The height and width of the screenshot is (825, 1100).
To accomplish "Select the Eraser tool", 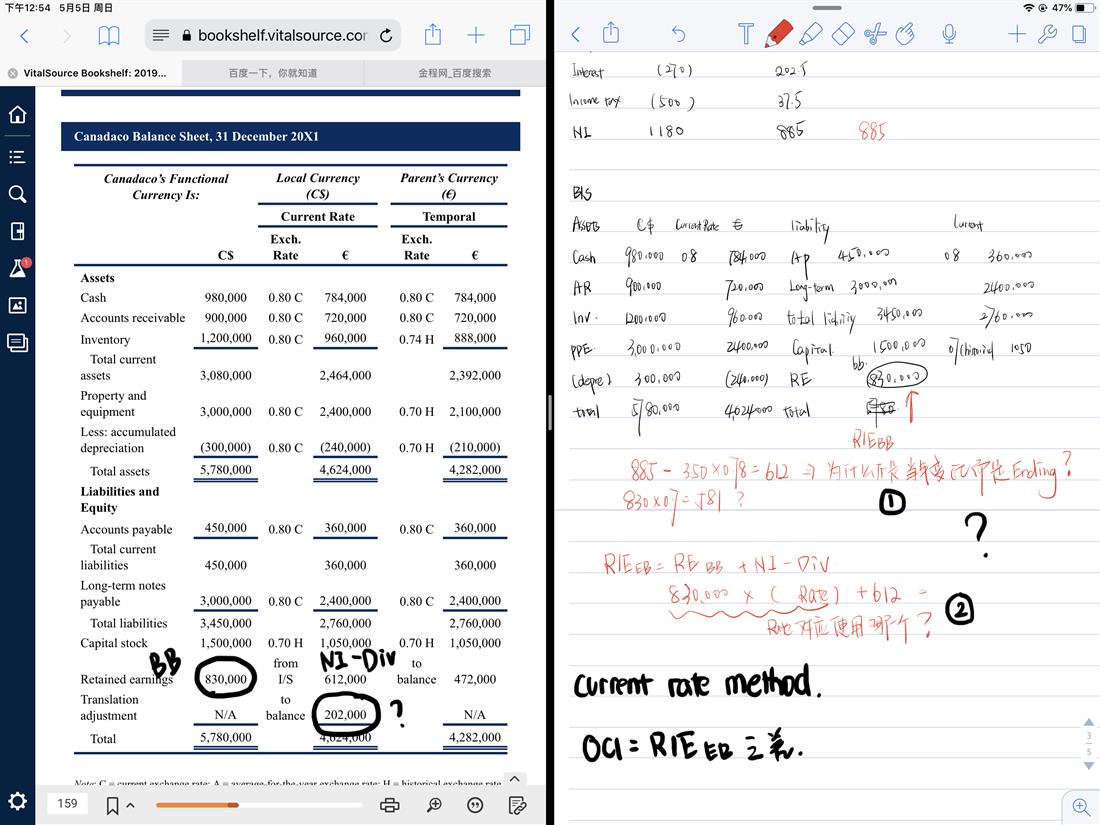I will pyautogui.click(x=843, y=34).
